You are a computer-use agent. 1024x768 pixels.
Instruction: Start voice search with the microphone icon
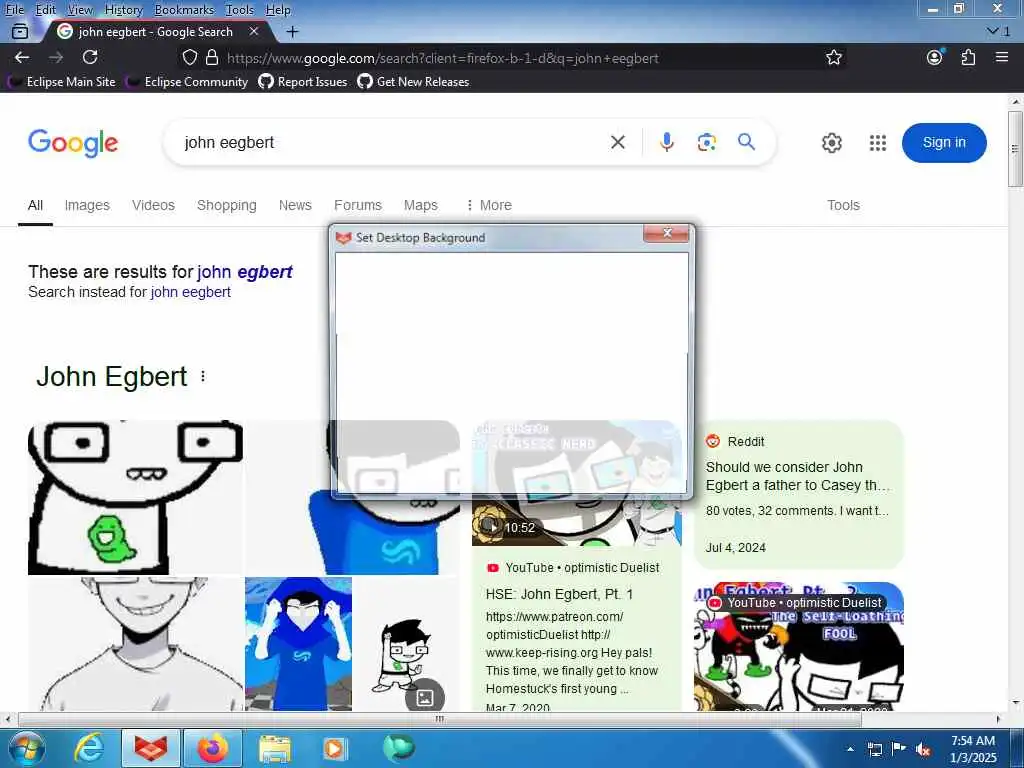(666, 142)
